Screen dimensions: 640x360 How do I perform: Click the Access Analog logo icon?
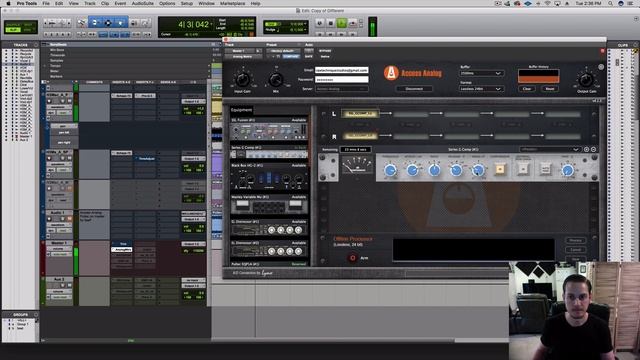(391, 73)
